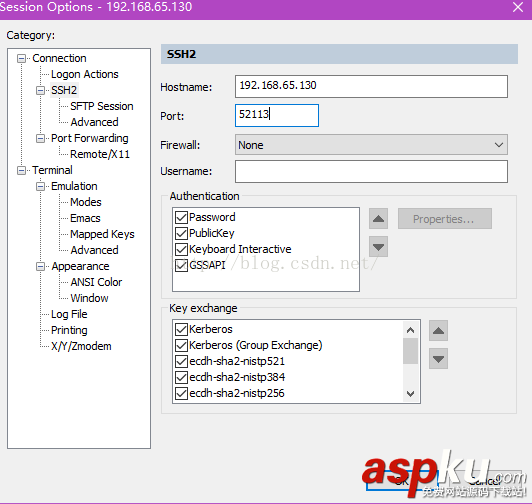Select Logon Actions category
The height and width of the screenshot is (504, 532).
(84, 74)
